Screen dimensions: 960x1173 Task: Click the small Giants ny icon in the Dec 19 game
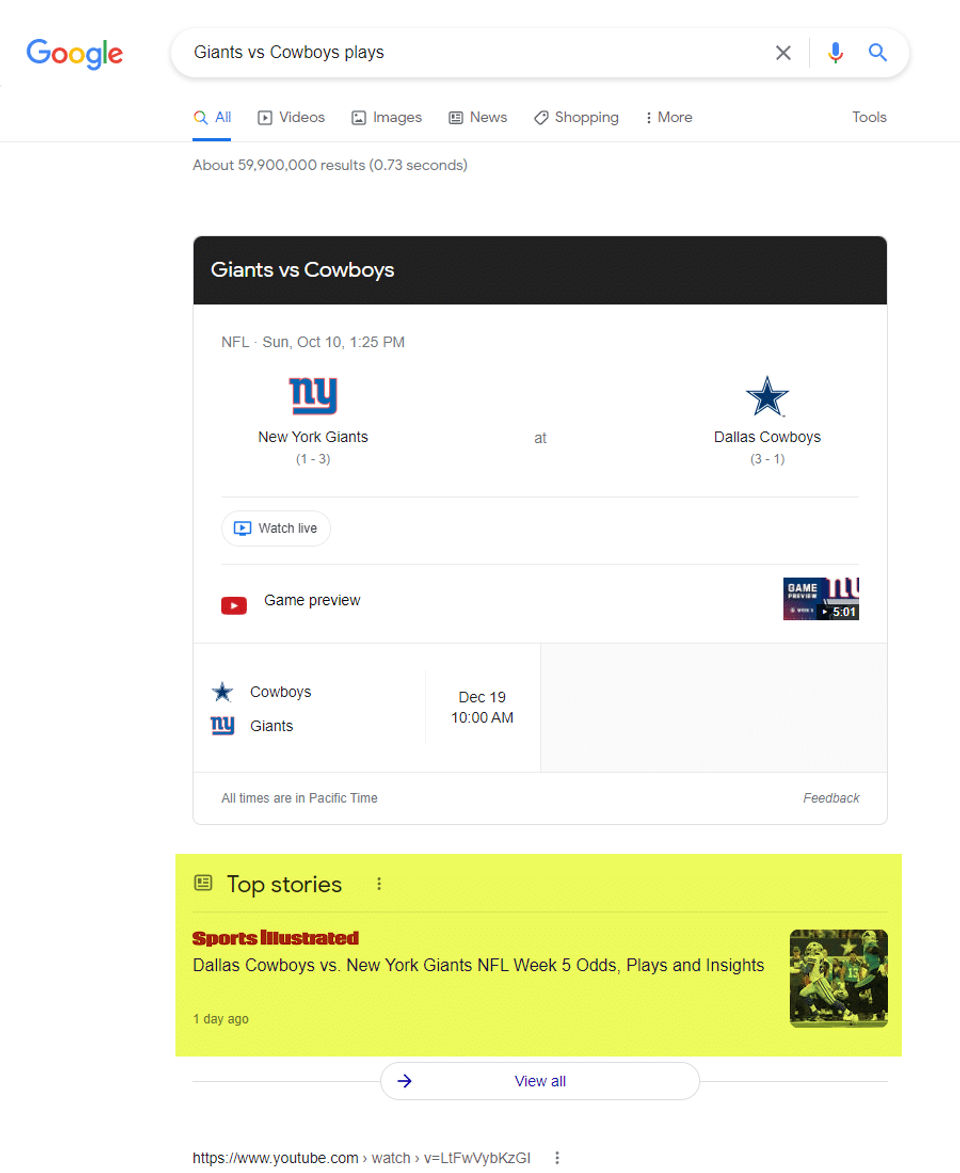[x=222, y=725]
